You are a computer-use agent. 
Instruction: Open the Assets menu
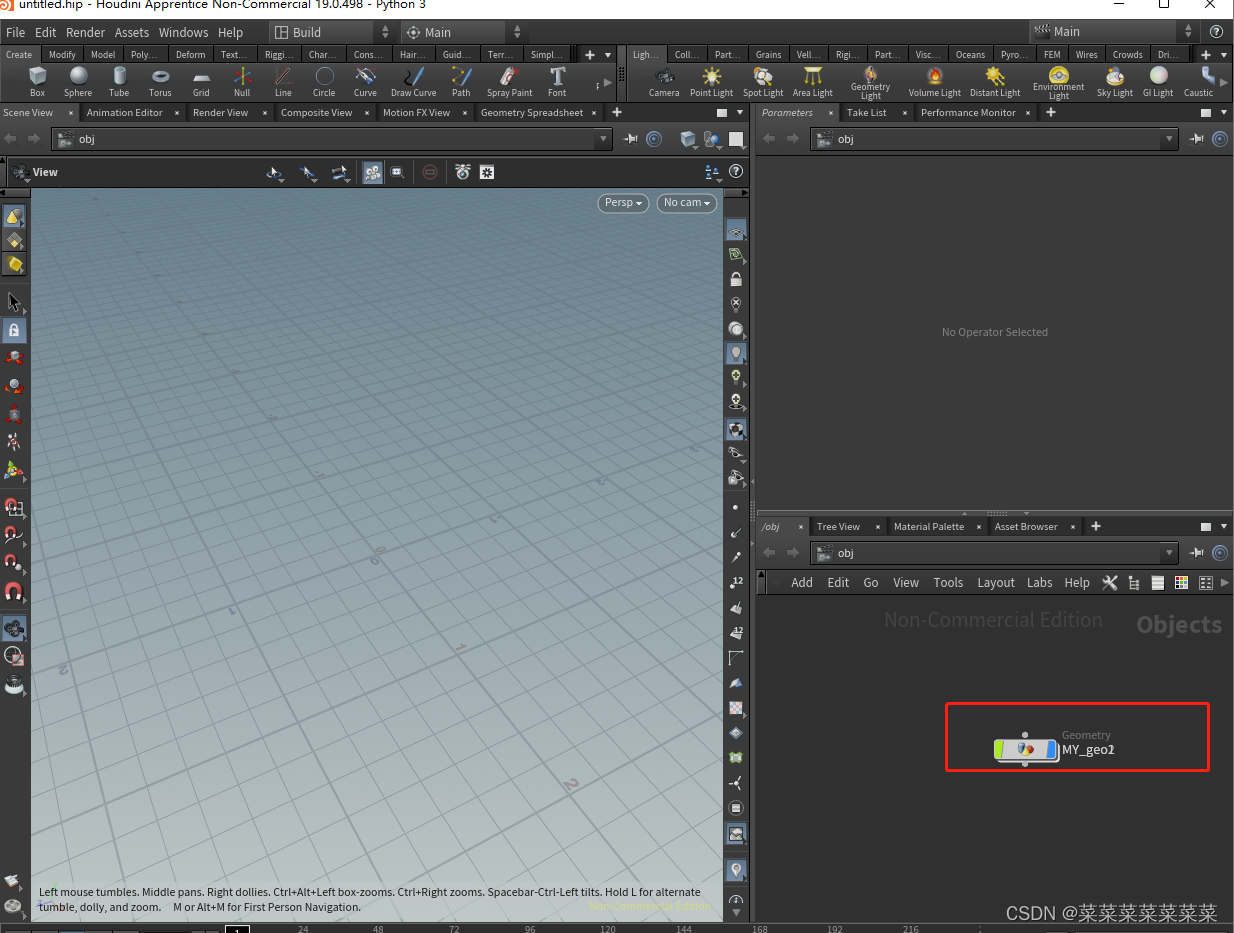131,32
